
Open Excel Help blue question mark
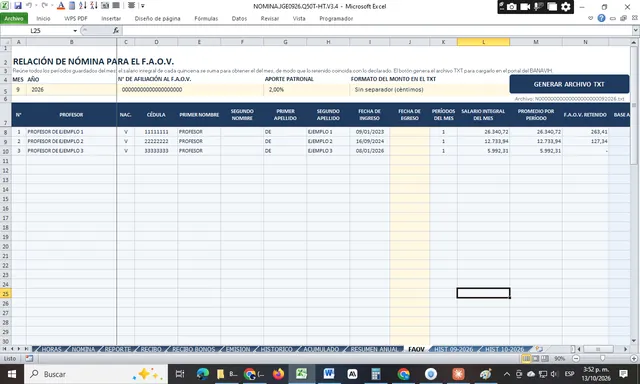tap(601, 18)
